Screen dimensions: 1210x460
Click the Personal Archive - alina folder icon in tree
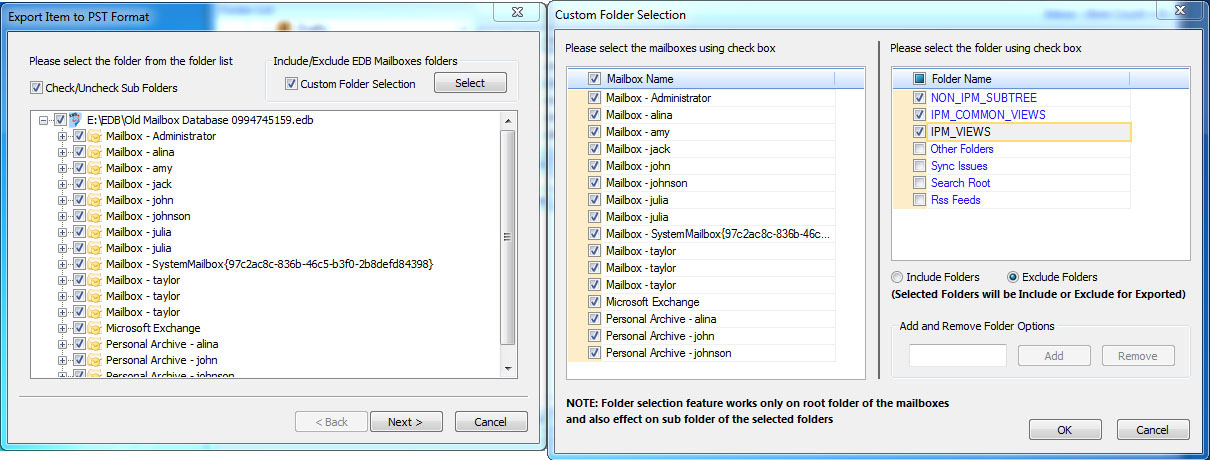pyautogui.click(x=95, y=344)
